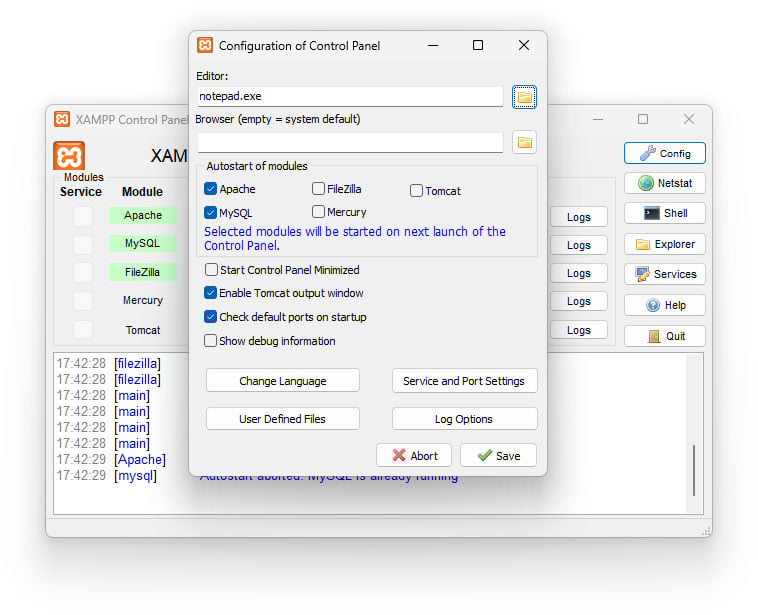Open Netstat from the right panel
The image size is (758, 615).
pos(665,183)
